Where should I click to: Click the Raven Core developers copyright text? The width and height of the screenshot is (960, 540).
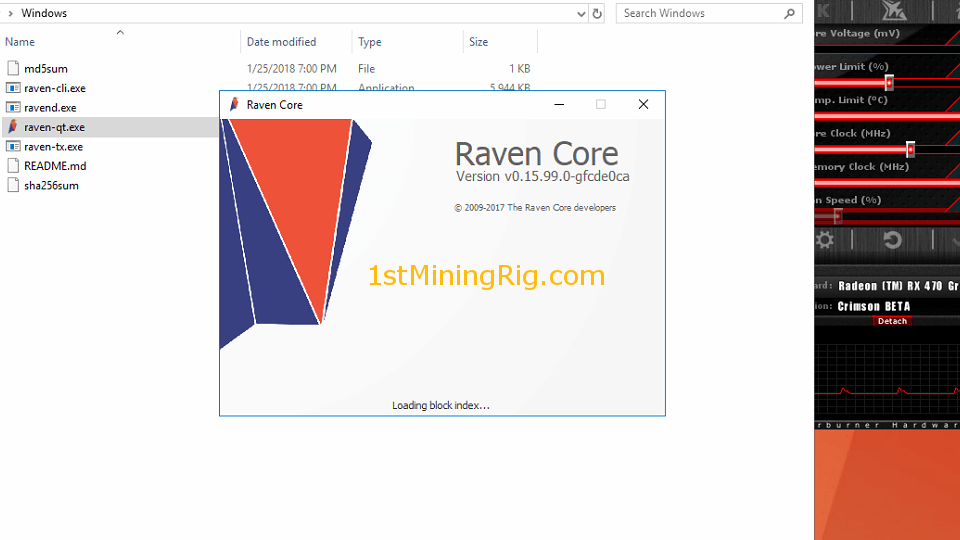[535, 208]
